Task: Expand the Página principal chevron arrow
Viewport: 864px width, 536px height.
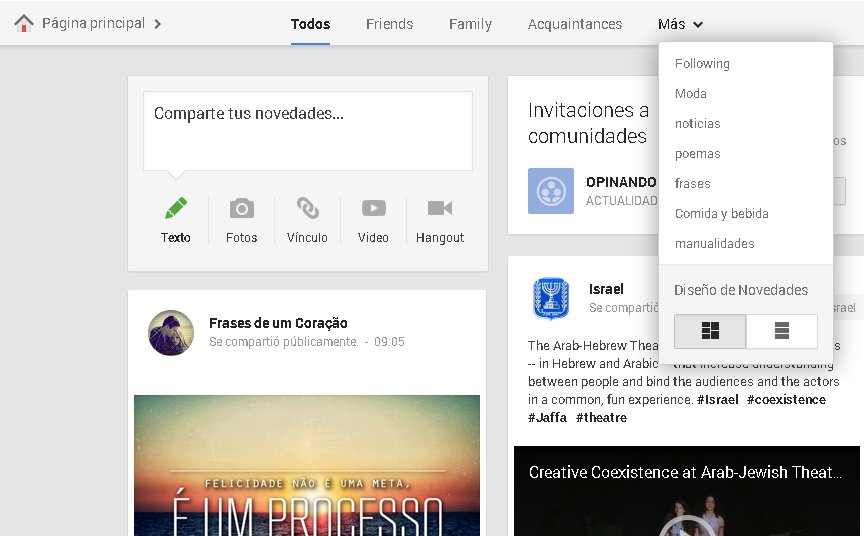Action: click(158, 24)
